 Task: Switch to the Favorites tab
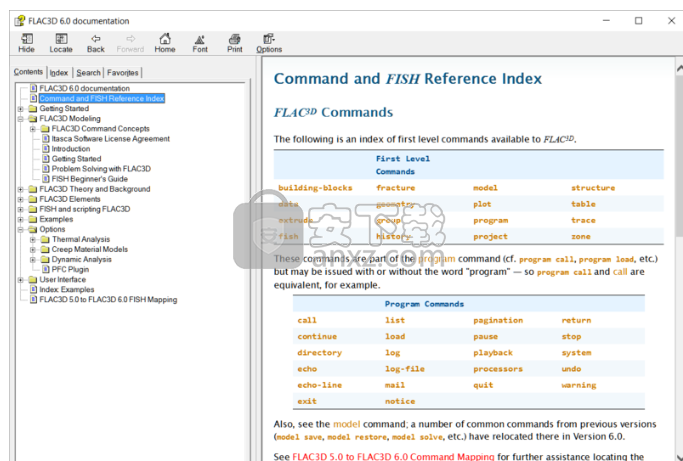click(123, 73)
